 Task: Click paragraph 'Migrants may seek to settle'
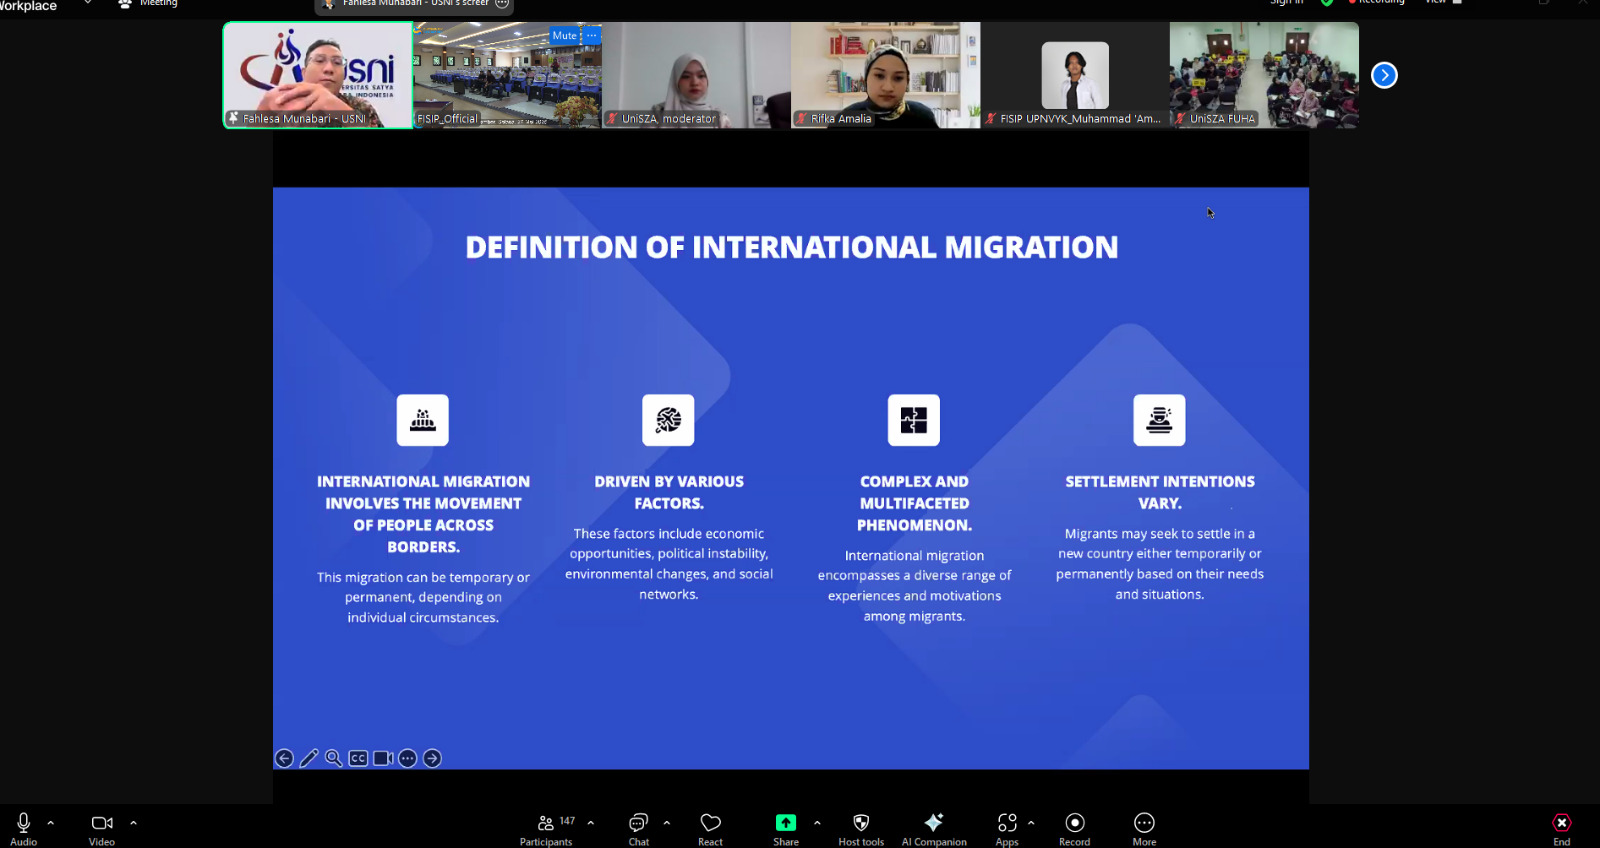[1160, 564]
